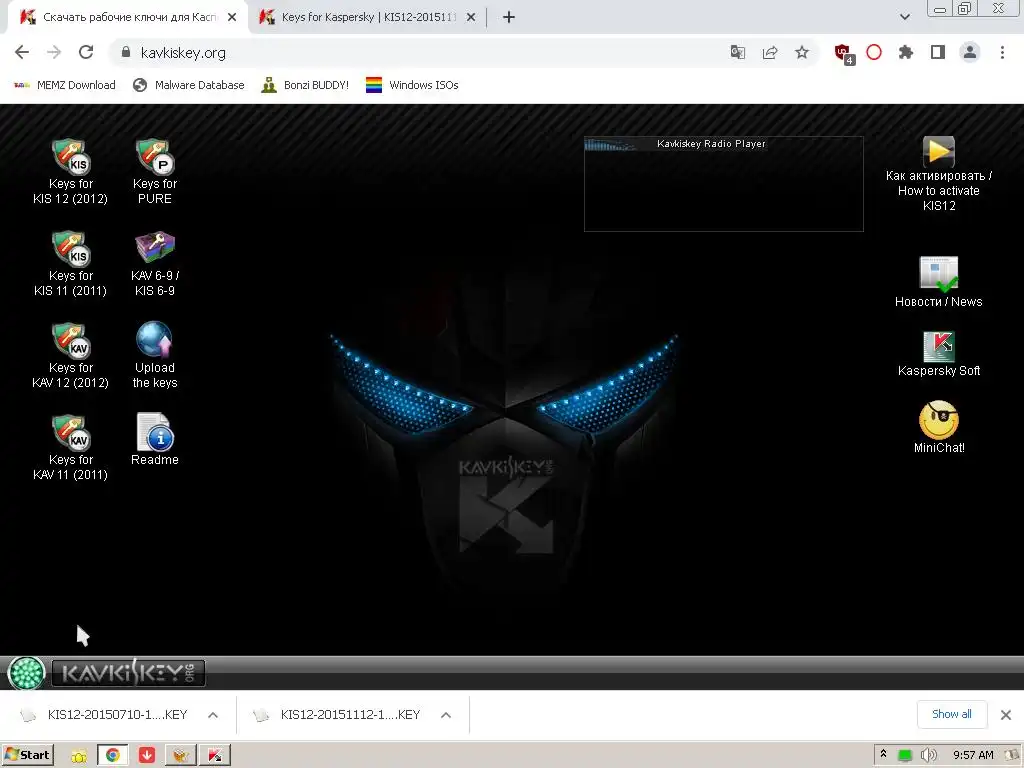Bookmark this page with the star
Viewport: 1024px width, 768px height.
pos(802,52)
